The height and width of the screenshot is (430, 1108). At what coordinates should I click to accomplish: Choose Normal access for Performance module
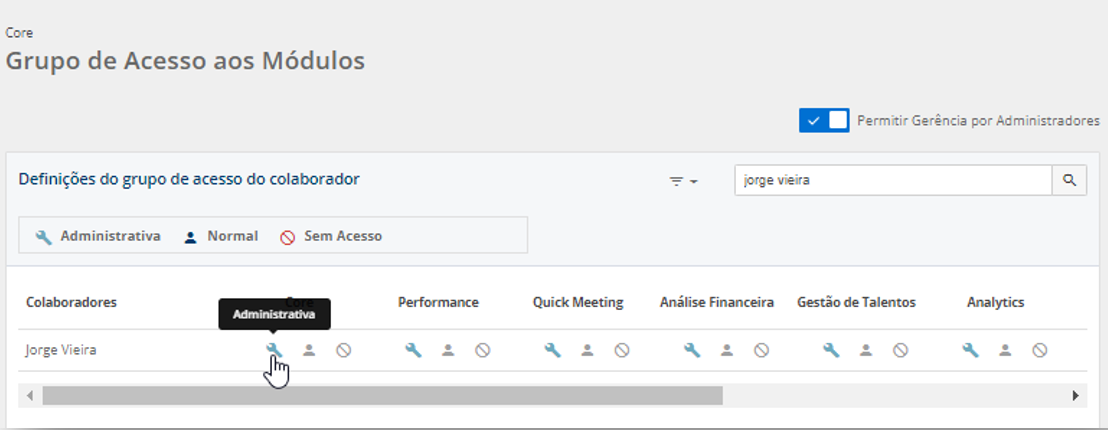448,350
